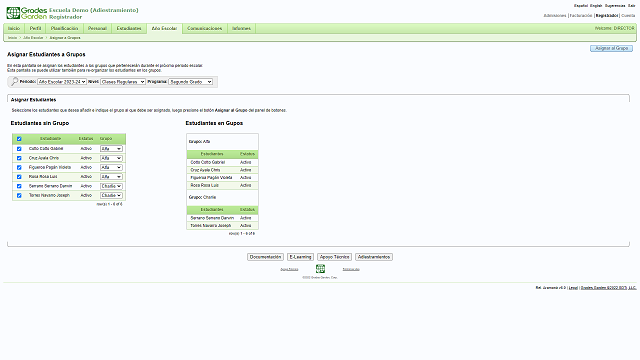Uncheck the Cruz Ayala Chris checkbox

coord(19,158)
